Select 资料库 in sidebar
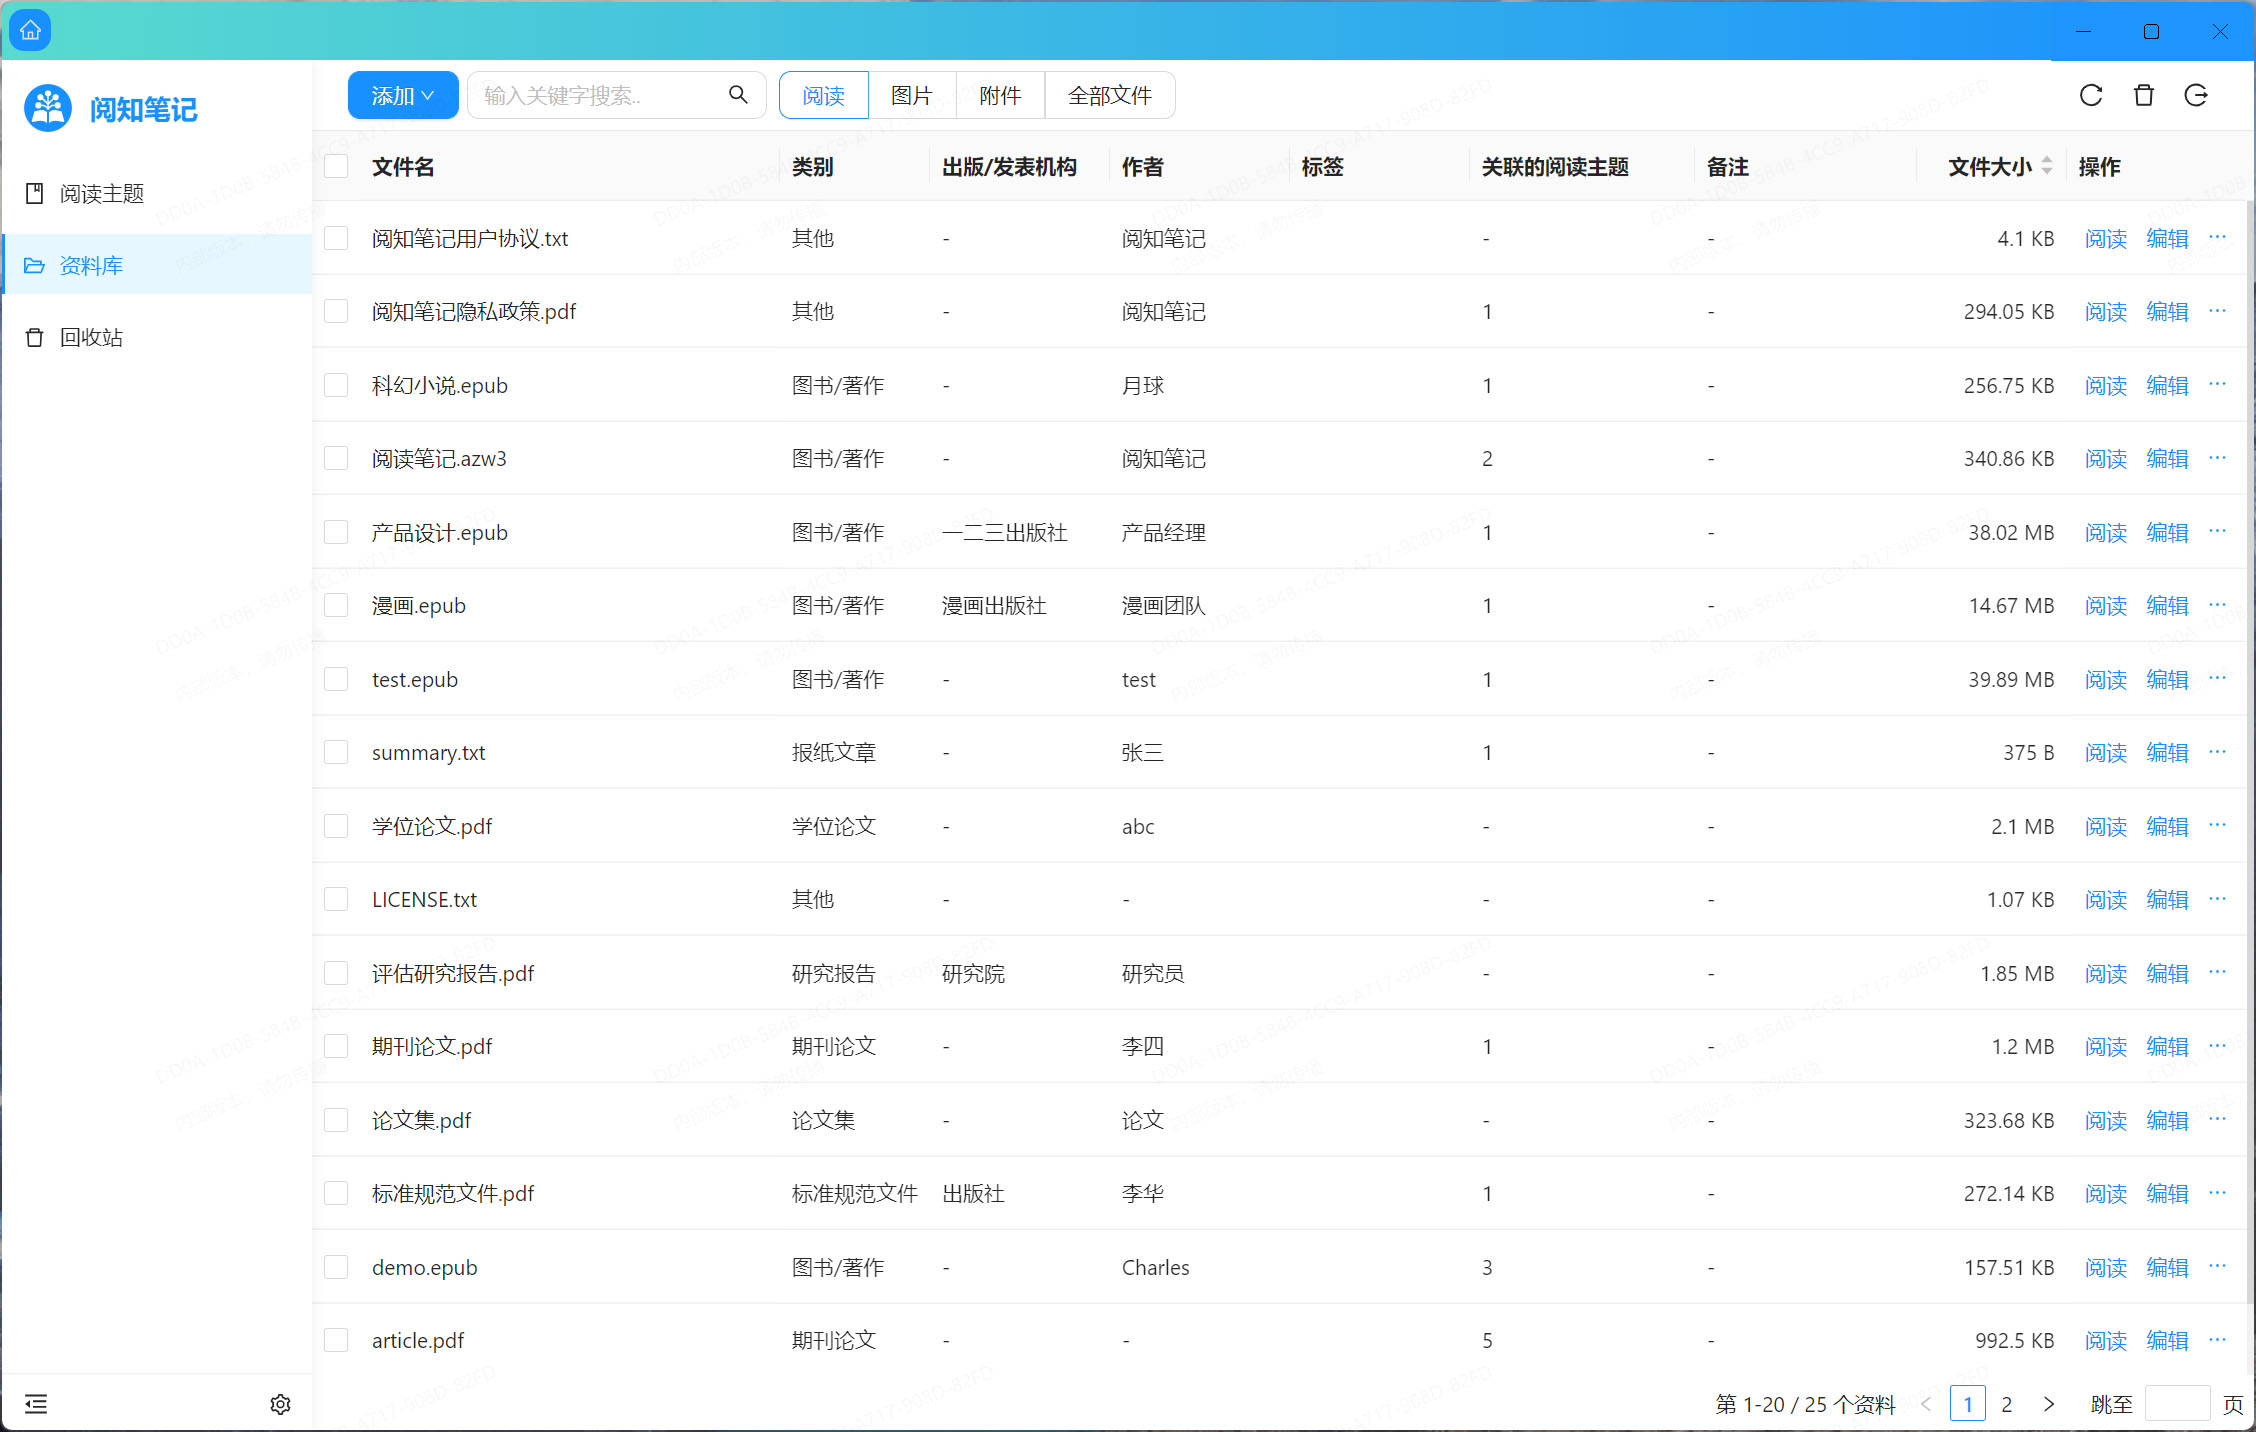 157,265
